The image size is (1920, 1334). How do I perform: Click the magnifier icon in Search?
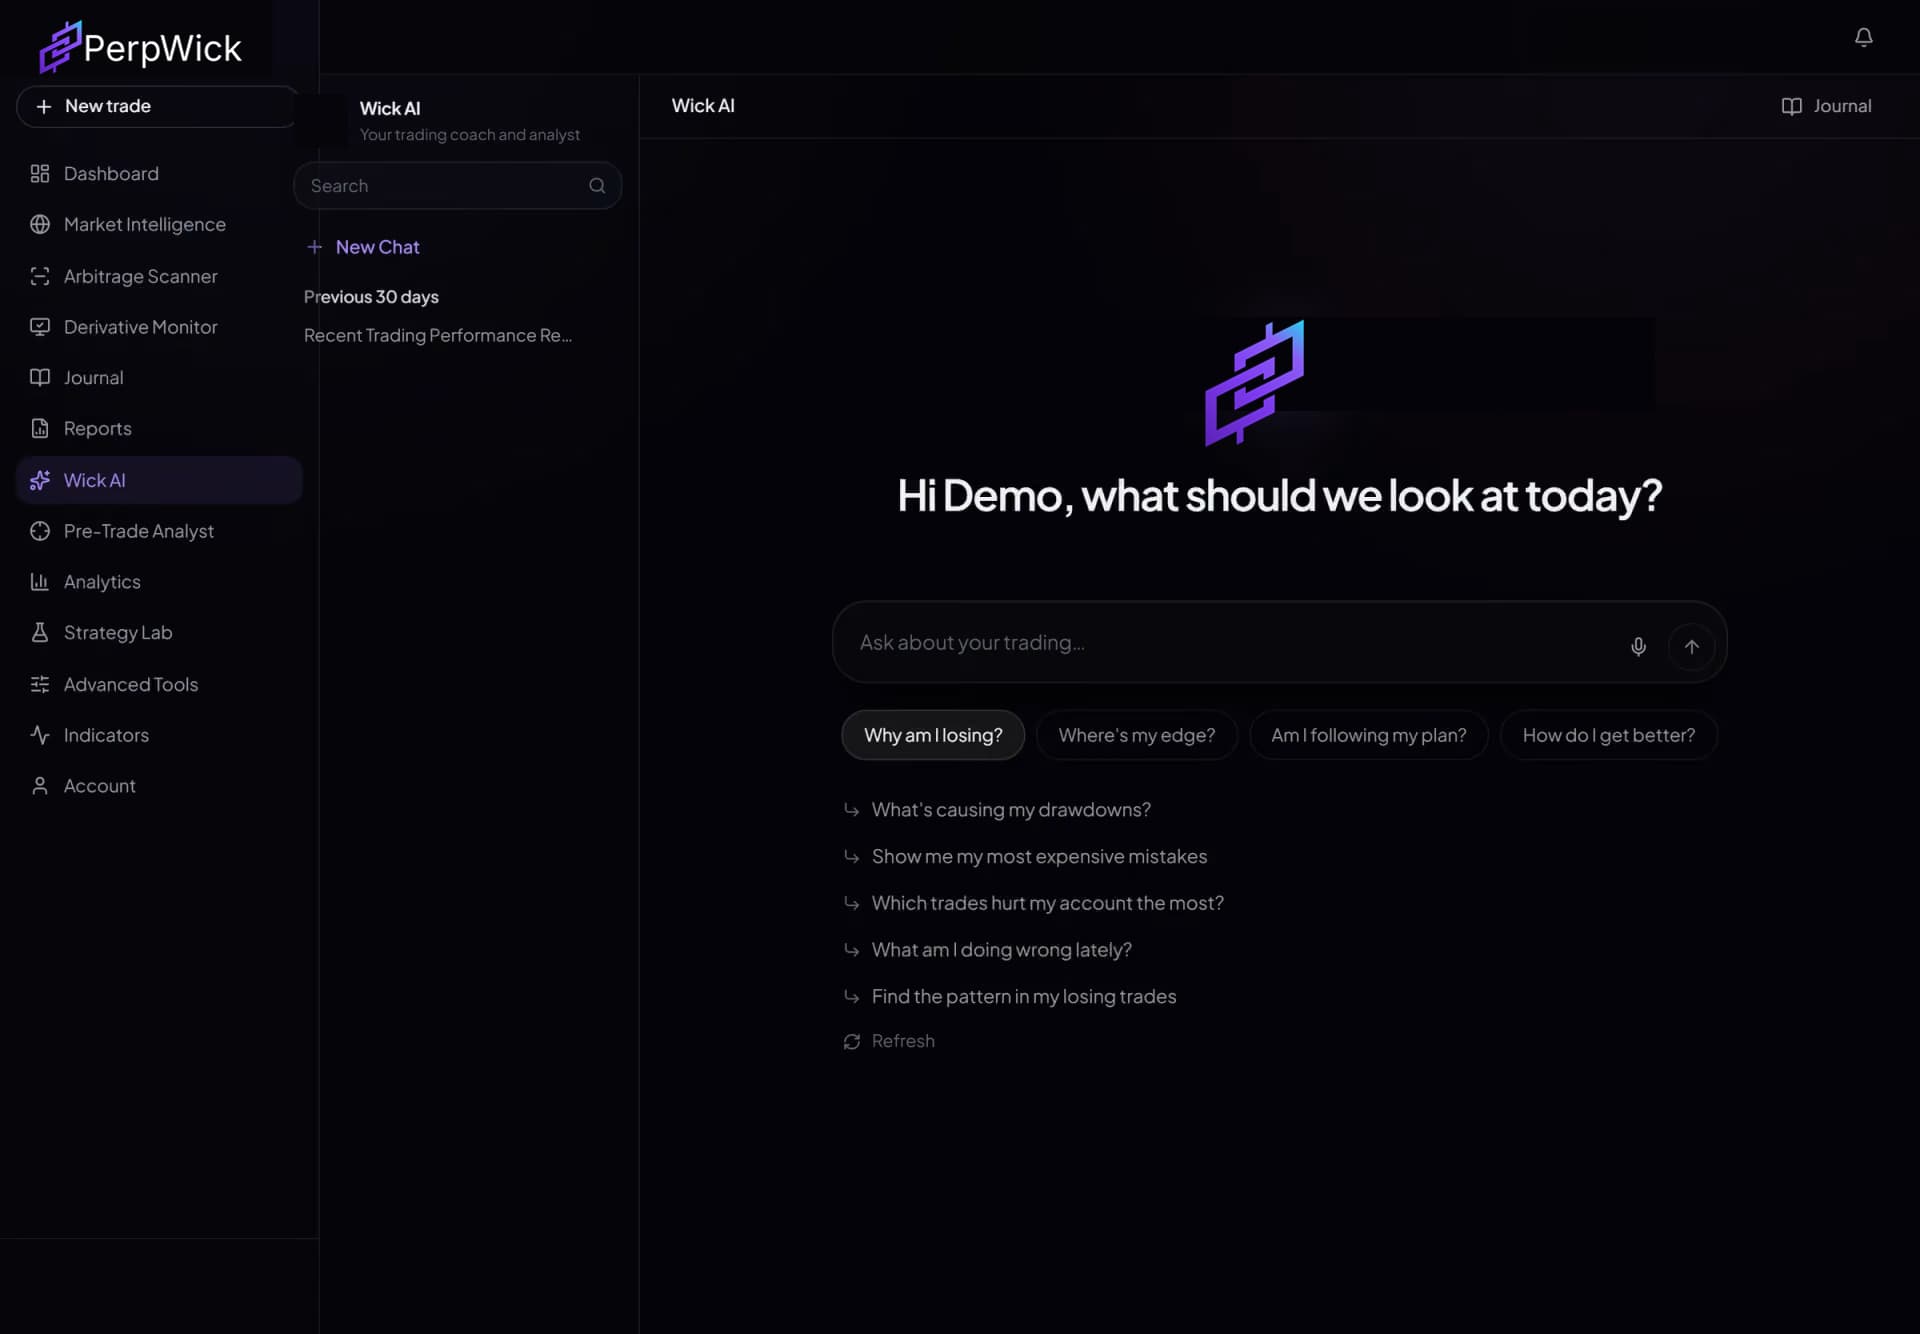pos(597,186)
